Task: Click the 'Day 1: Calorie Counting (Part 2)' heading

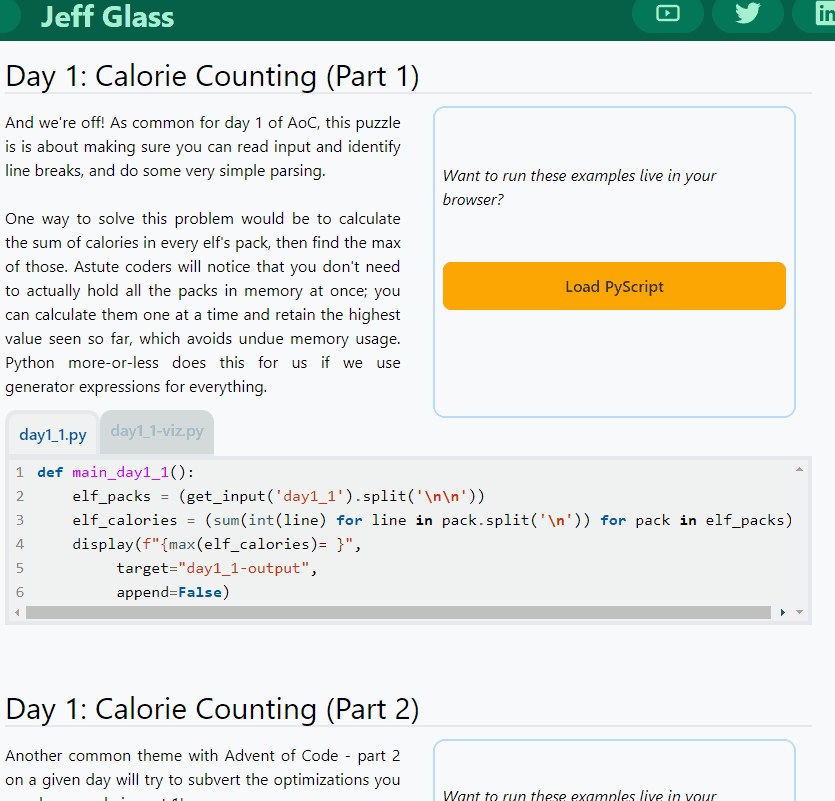Action: click(x=212, y=709)
